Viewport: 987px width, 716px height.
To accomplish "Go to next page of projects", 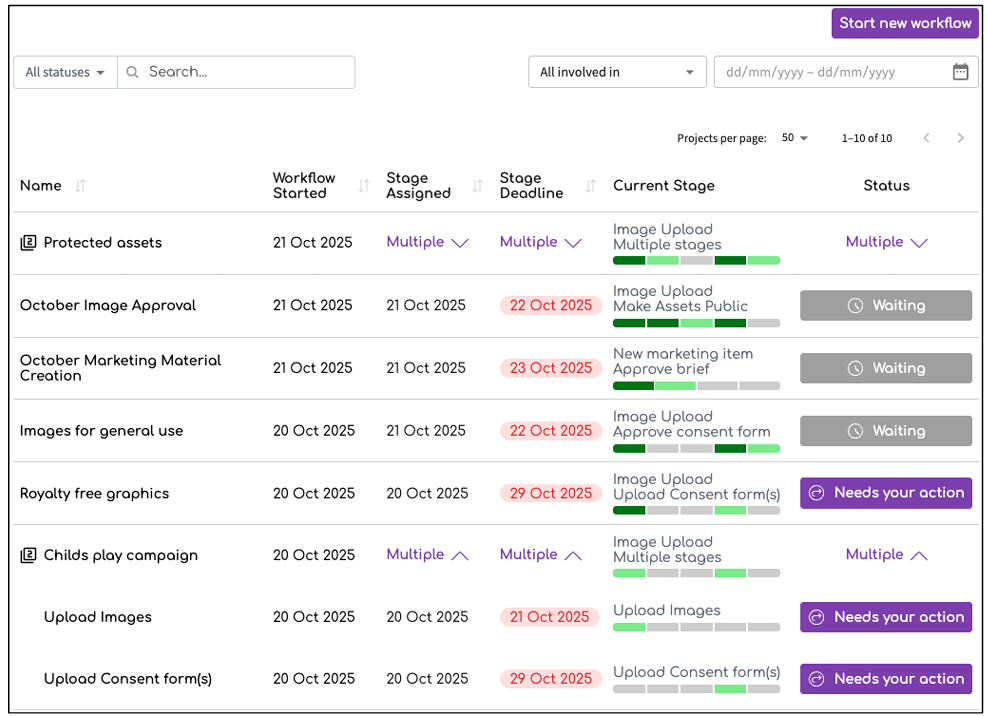I will click(960, 138).
